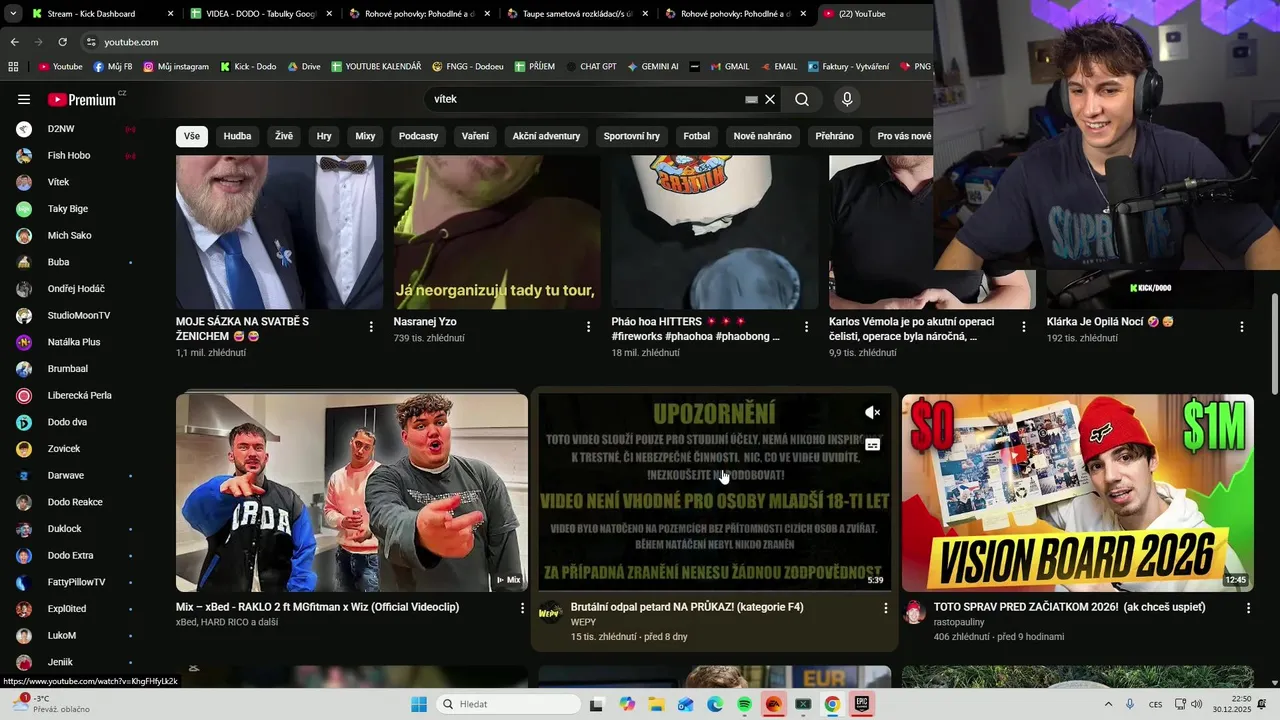
Task: Open 'CHAT GPT' bookmark
Action: tap(591, 67)
